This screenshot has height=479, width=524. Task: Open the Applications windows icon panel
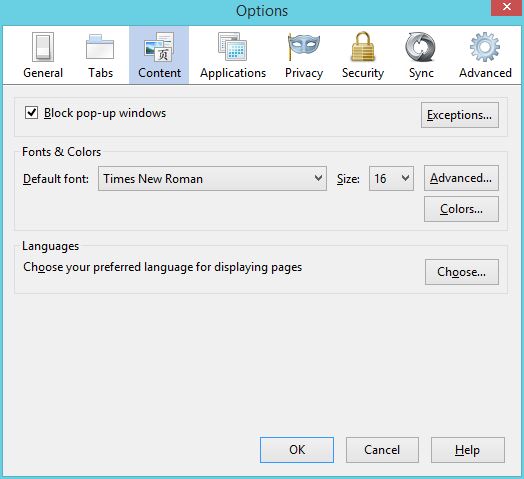pos(233,46)
